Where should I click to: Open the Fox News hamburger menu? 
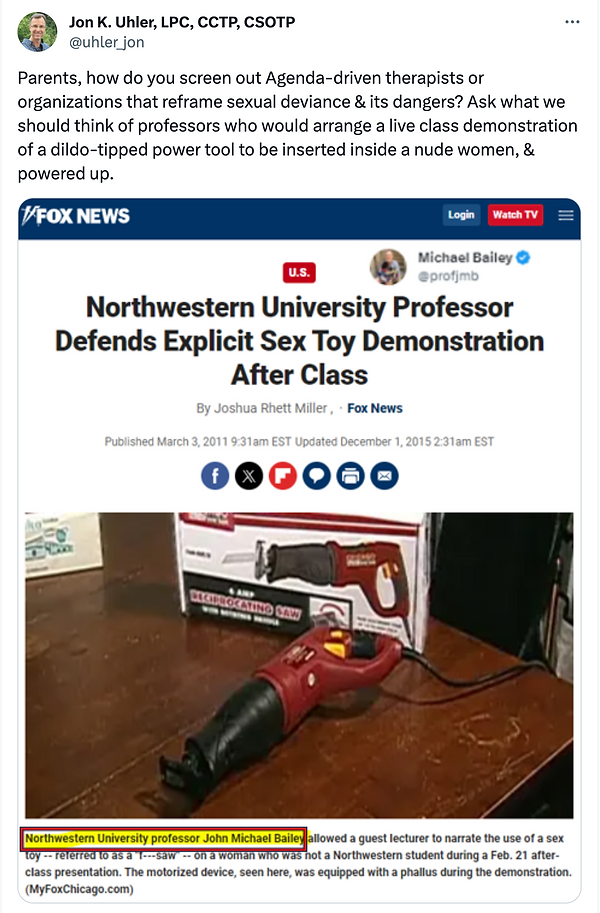pos(566,215)
